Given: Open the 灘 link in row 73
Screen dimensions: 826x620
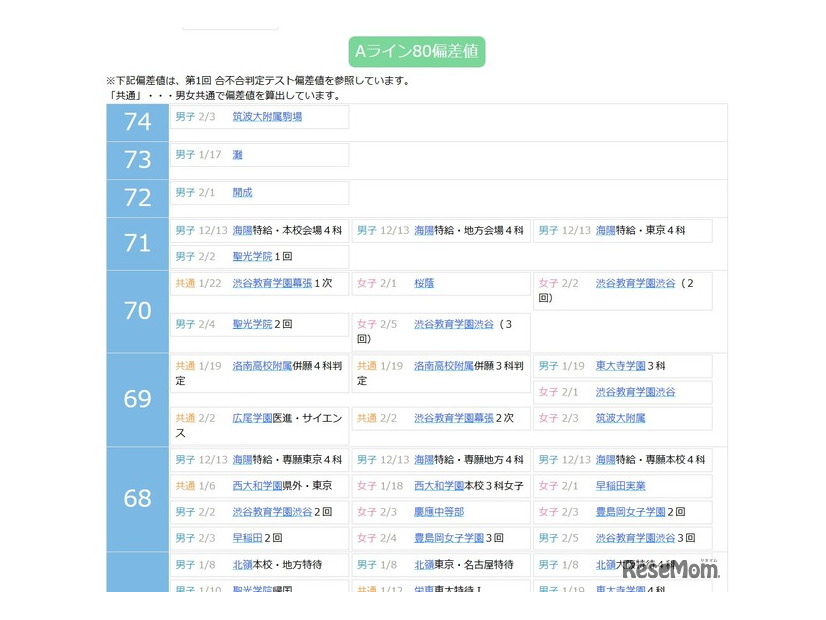Looking at the screenshot, I should point(238,154).
